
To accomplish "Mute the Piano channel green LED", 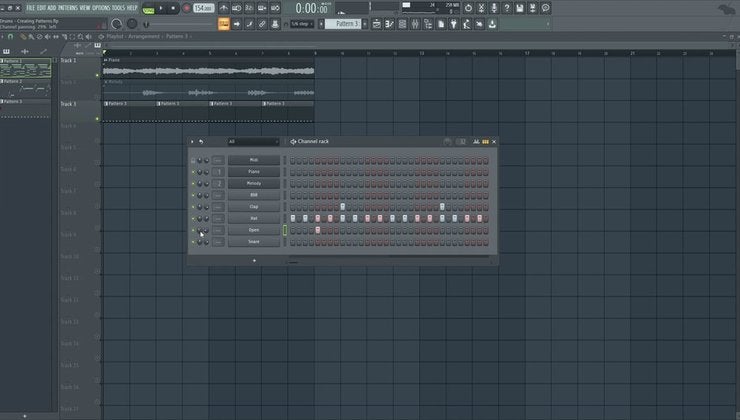I will 193,172.
